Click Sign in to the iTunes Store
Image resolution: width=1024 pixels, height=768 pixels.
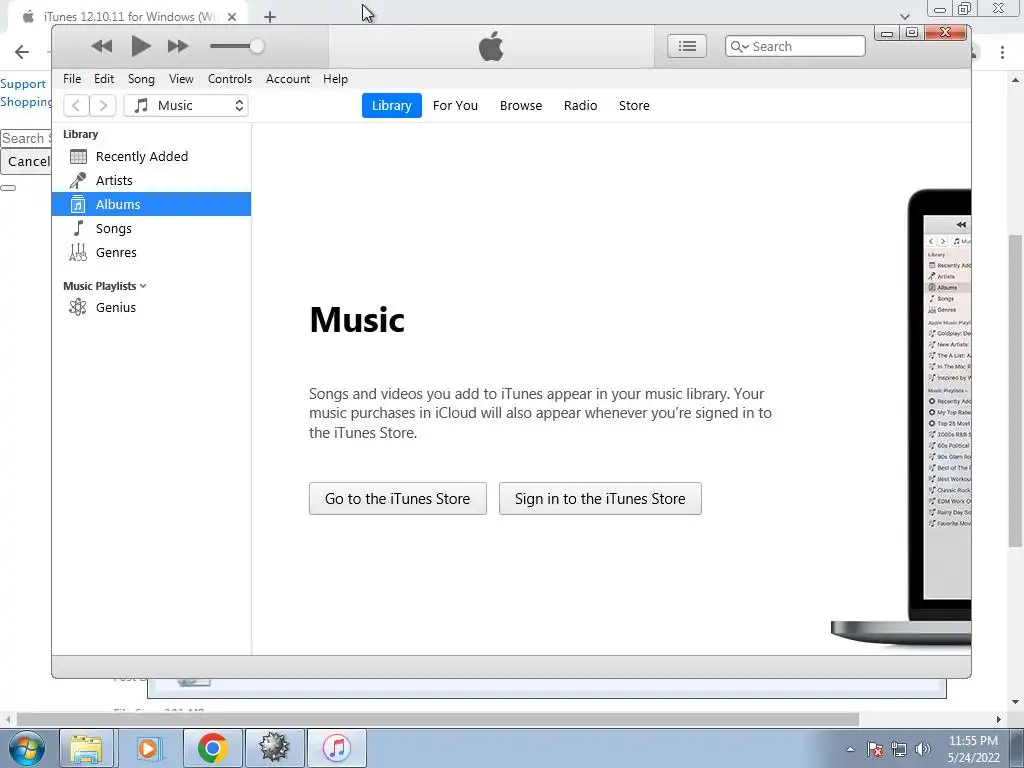click(x=600, y=499)
